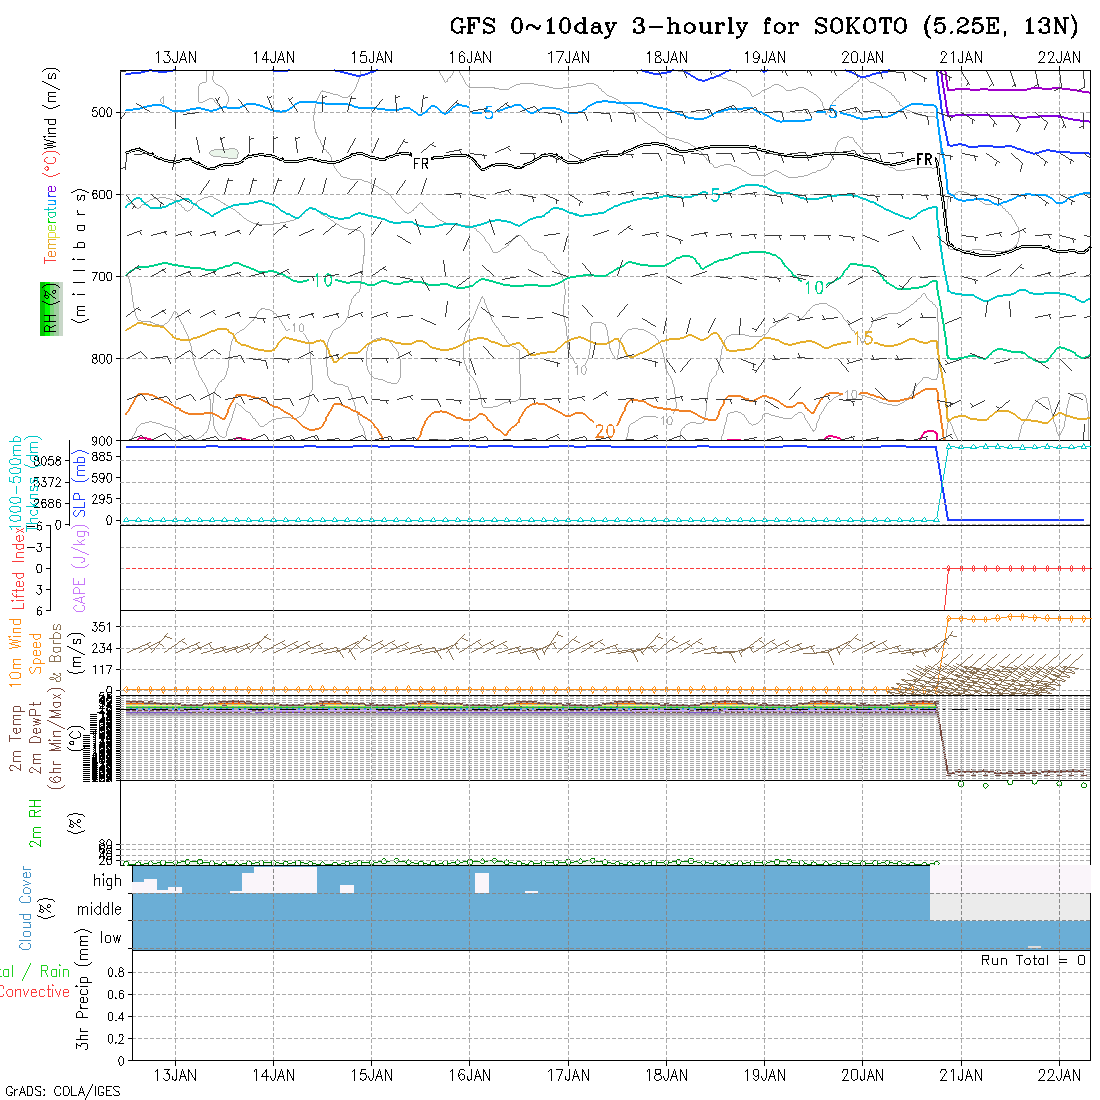
Task: Click 20JAN on the bottom date axis
Action: [x=863, y=1074]
